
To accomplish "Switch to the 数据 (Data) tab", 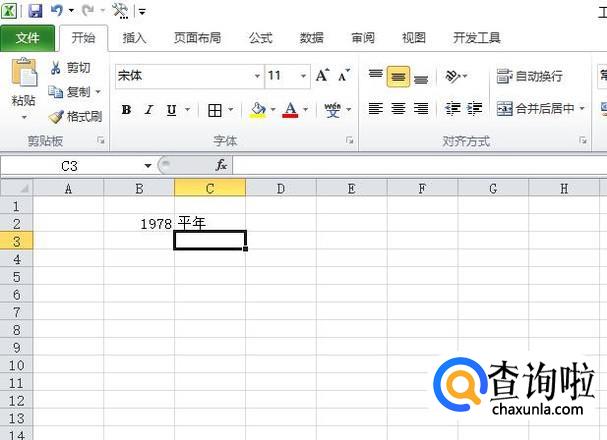I will click(x=312, y=38).
